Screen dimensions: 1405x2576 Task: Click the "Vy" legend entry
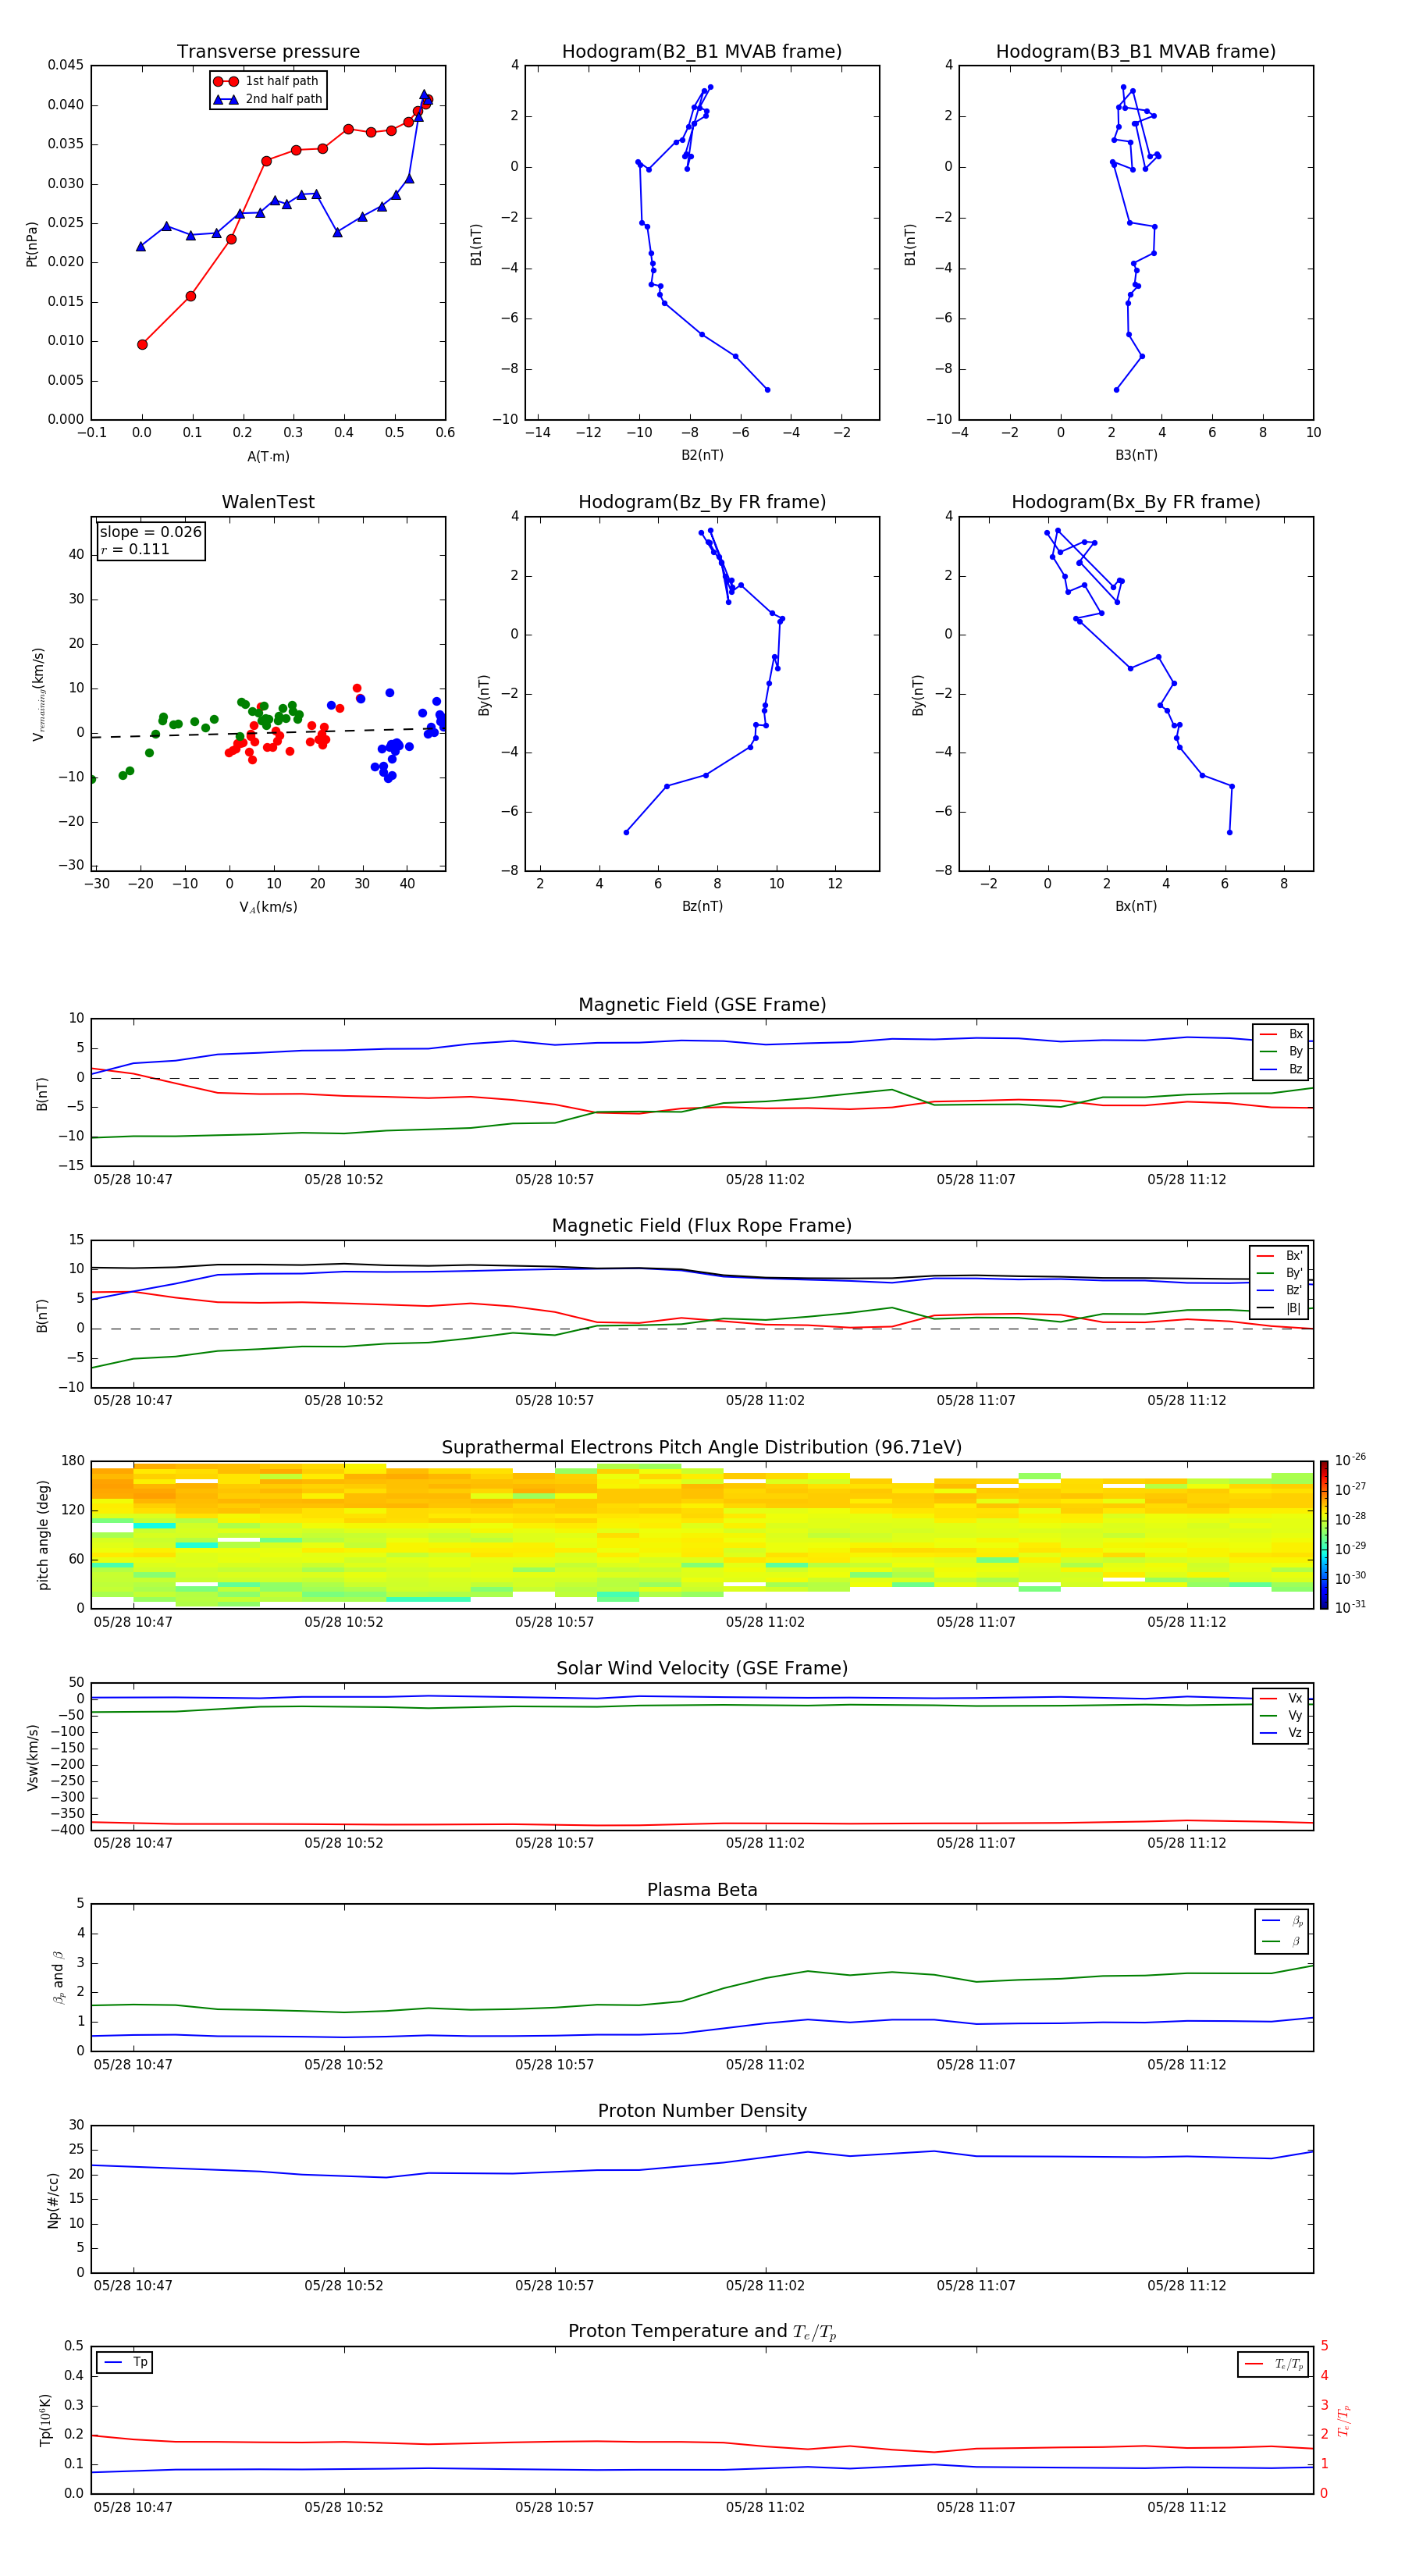pos(1281,1716)
